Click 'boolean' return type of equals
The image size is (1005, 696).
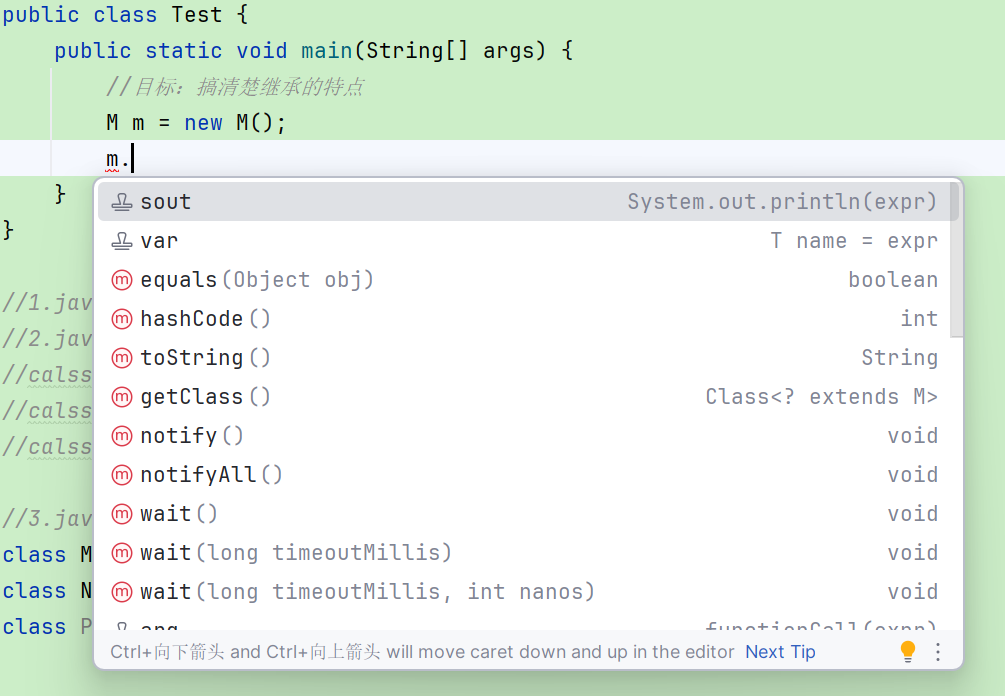pos(893,280)
